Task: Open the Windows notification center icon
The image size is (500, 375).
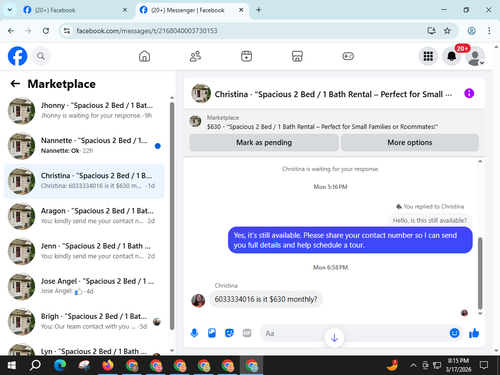Action: coord(484,365)
